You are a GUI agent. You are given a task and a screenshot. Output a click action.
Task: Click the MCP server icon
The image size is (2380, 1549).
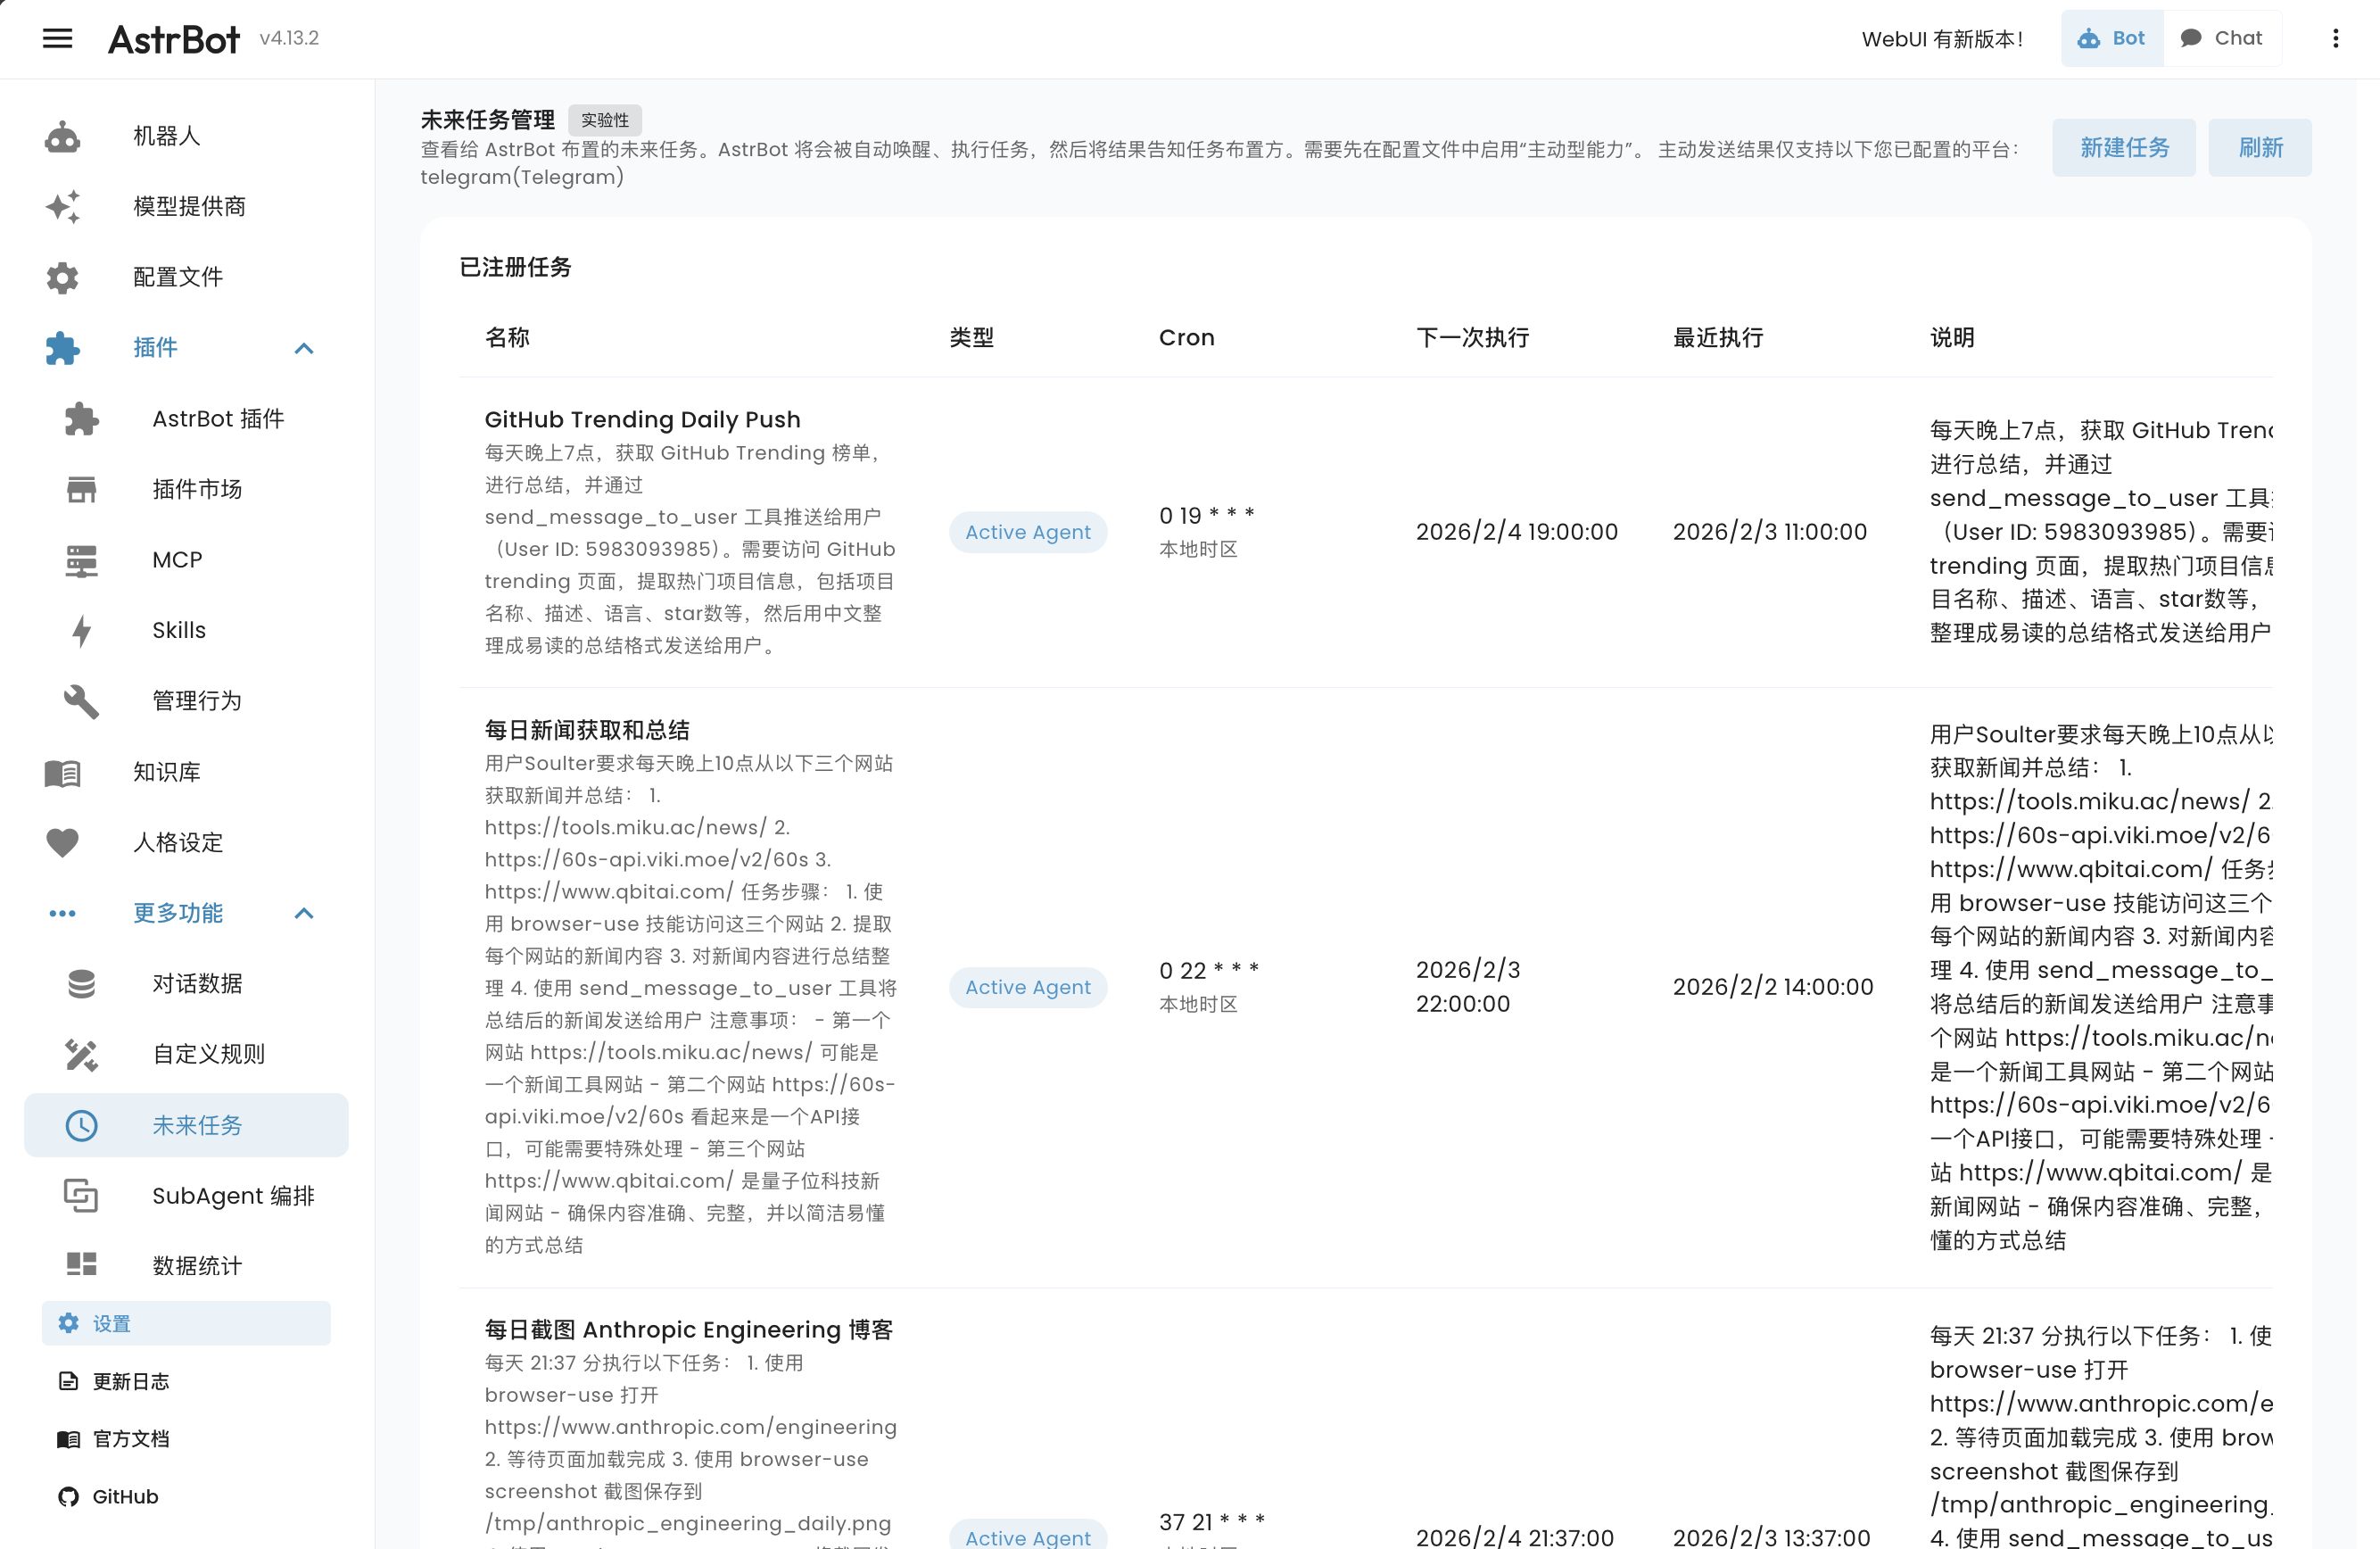[81, 560]
